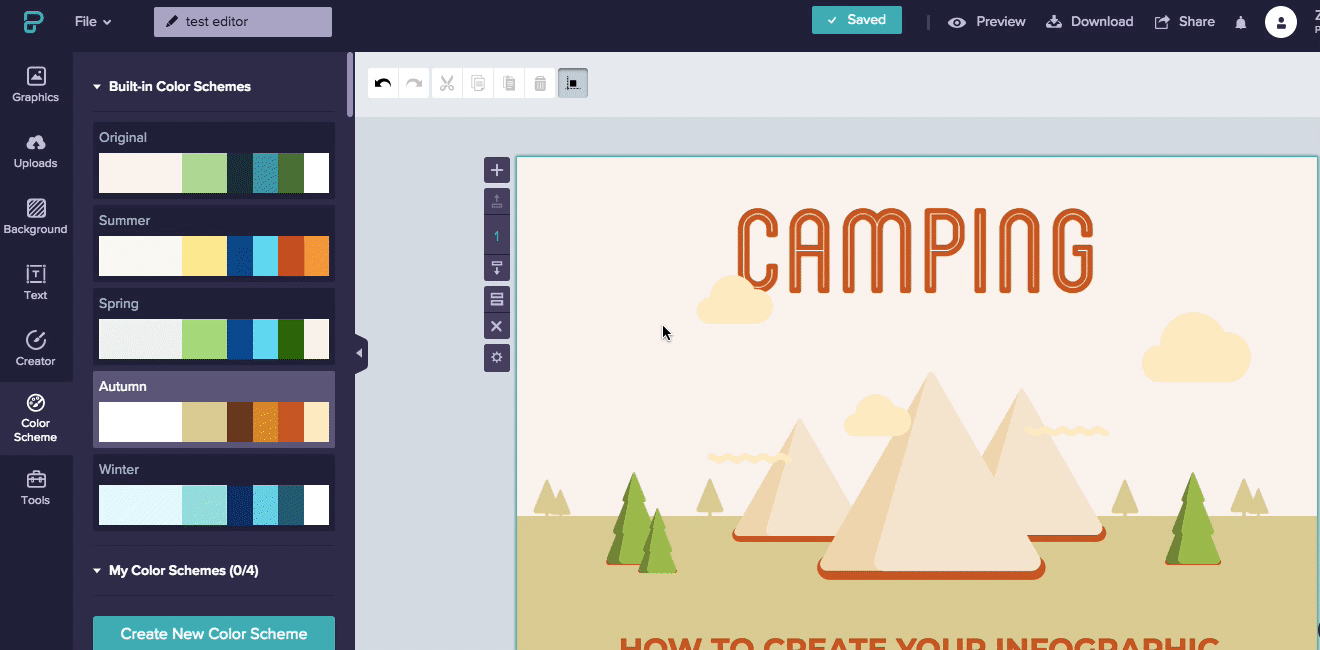Apply the Winter color scheme
Image resolution: width=1320 pixels, height=650 pixels.
[214, 493]
